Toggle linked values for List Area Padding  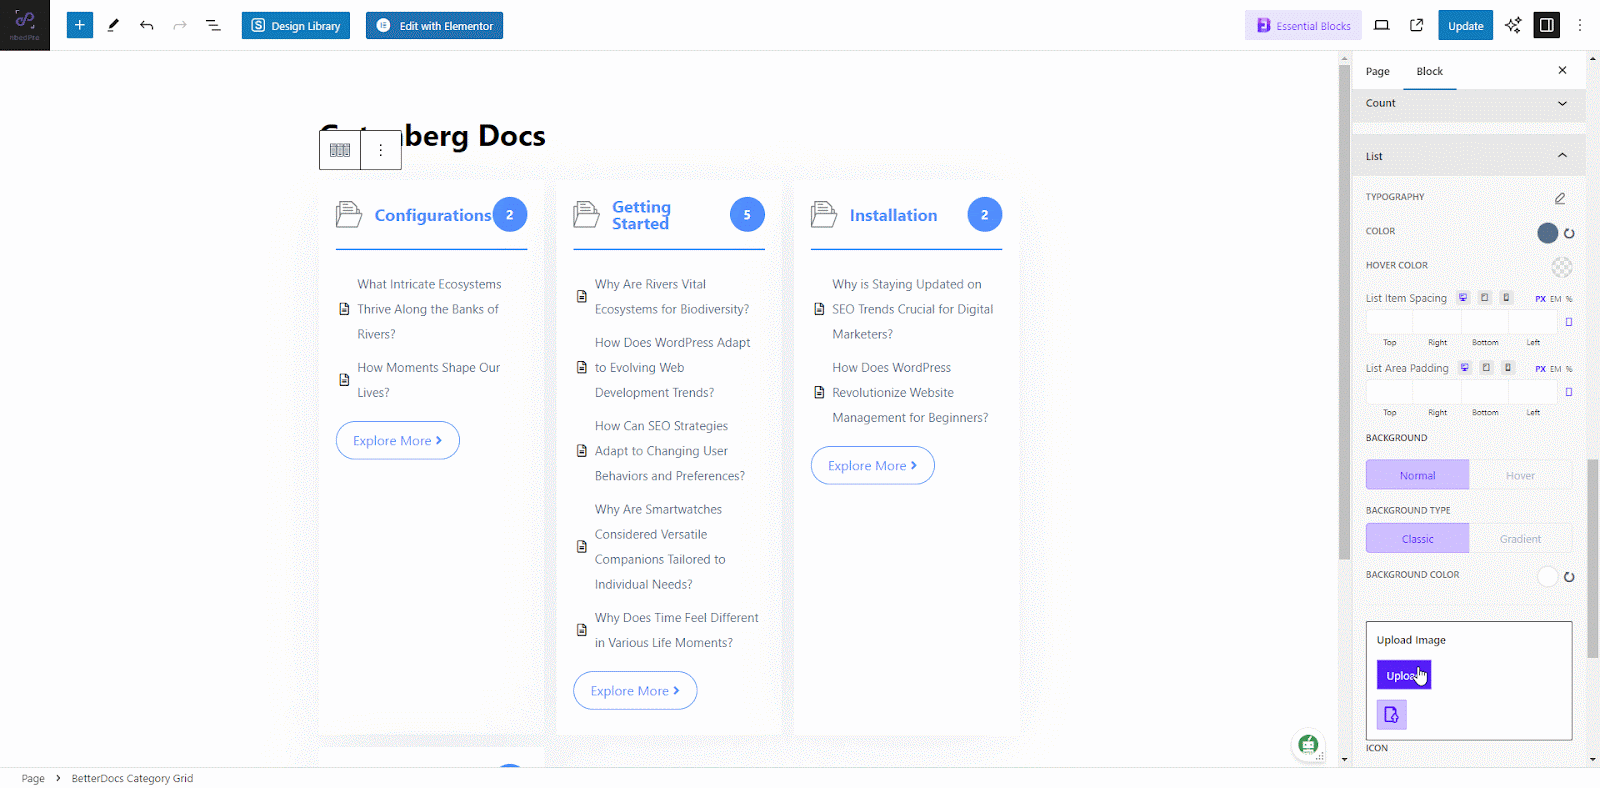(x=1568, y=392)
